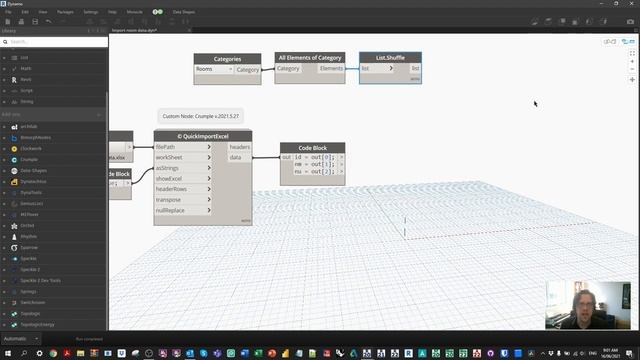Click the Category output port

247,70
